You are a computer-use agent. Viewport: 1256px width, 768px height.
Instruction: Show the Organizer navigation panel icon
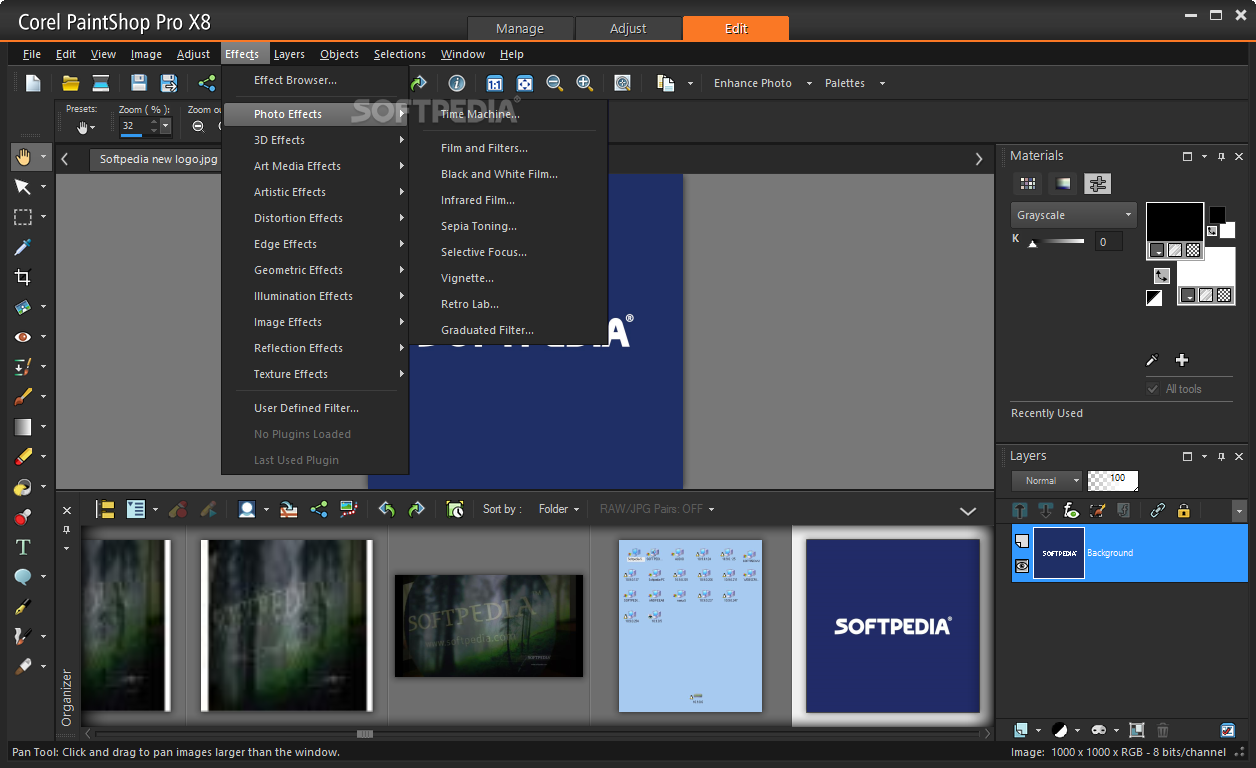(x=105, y=509)
